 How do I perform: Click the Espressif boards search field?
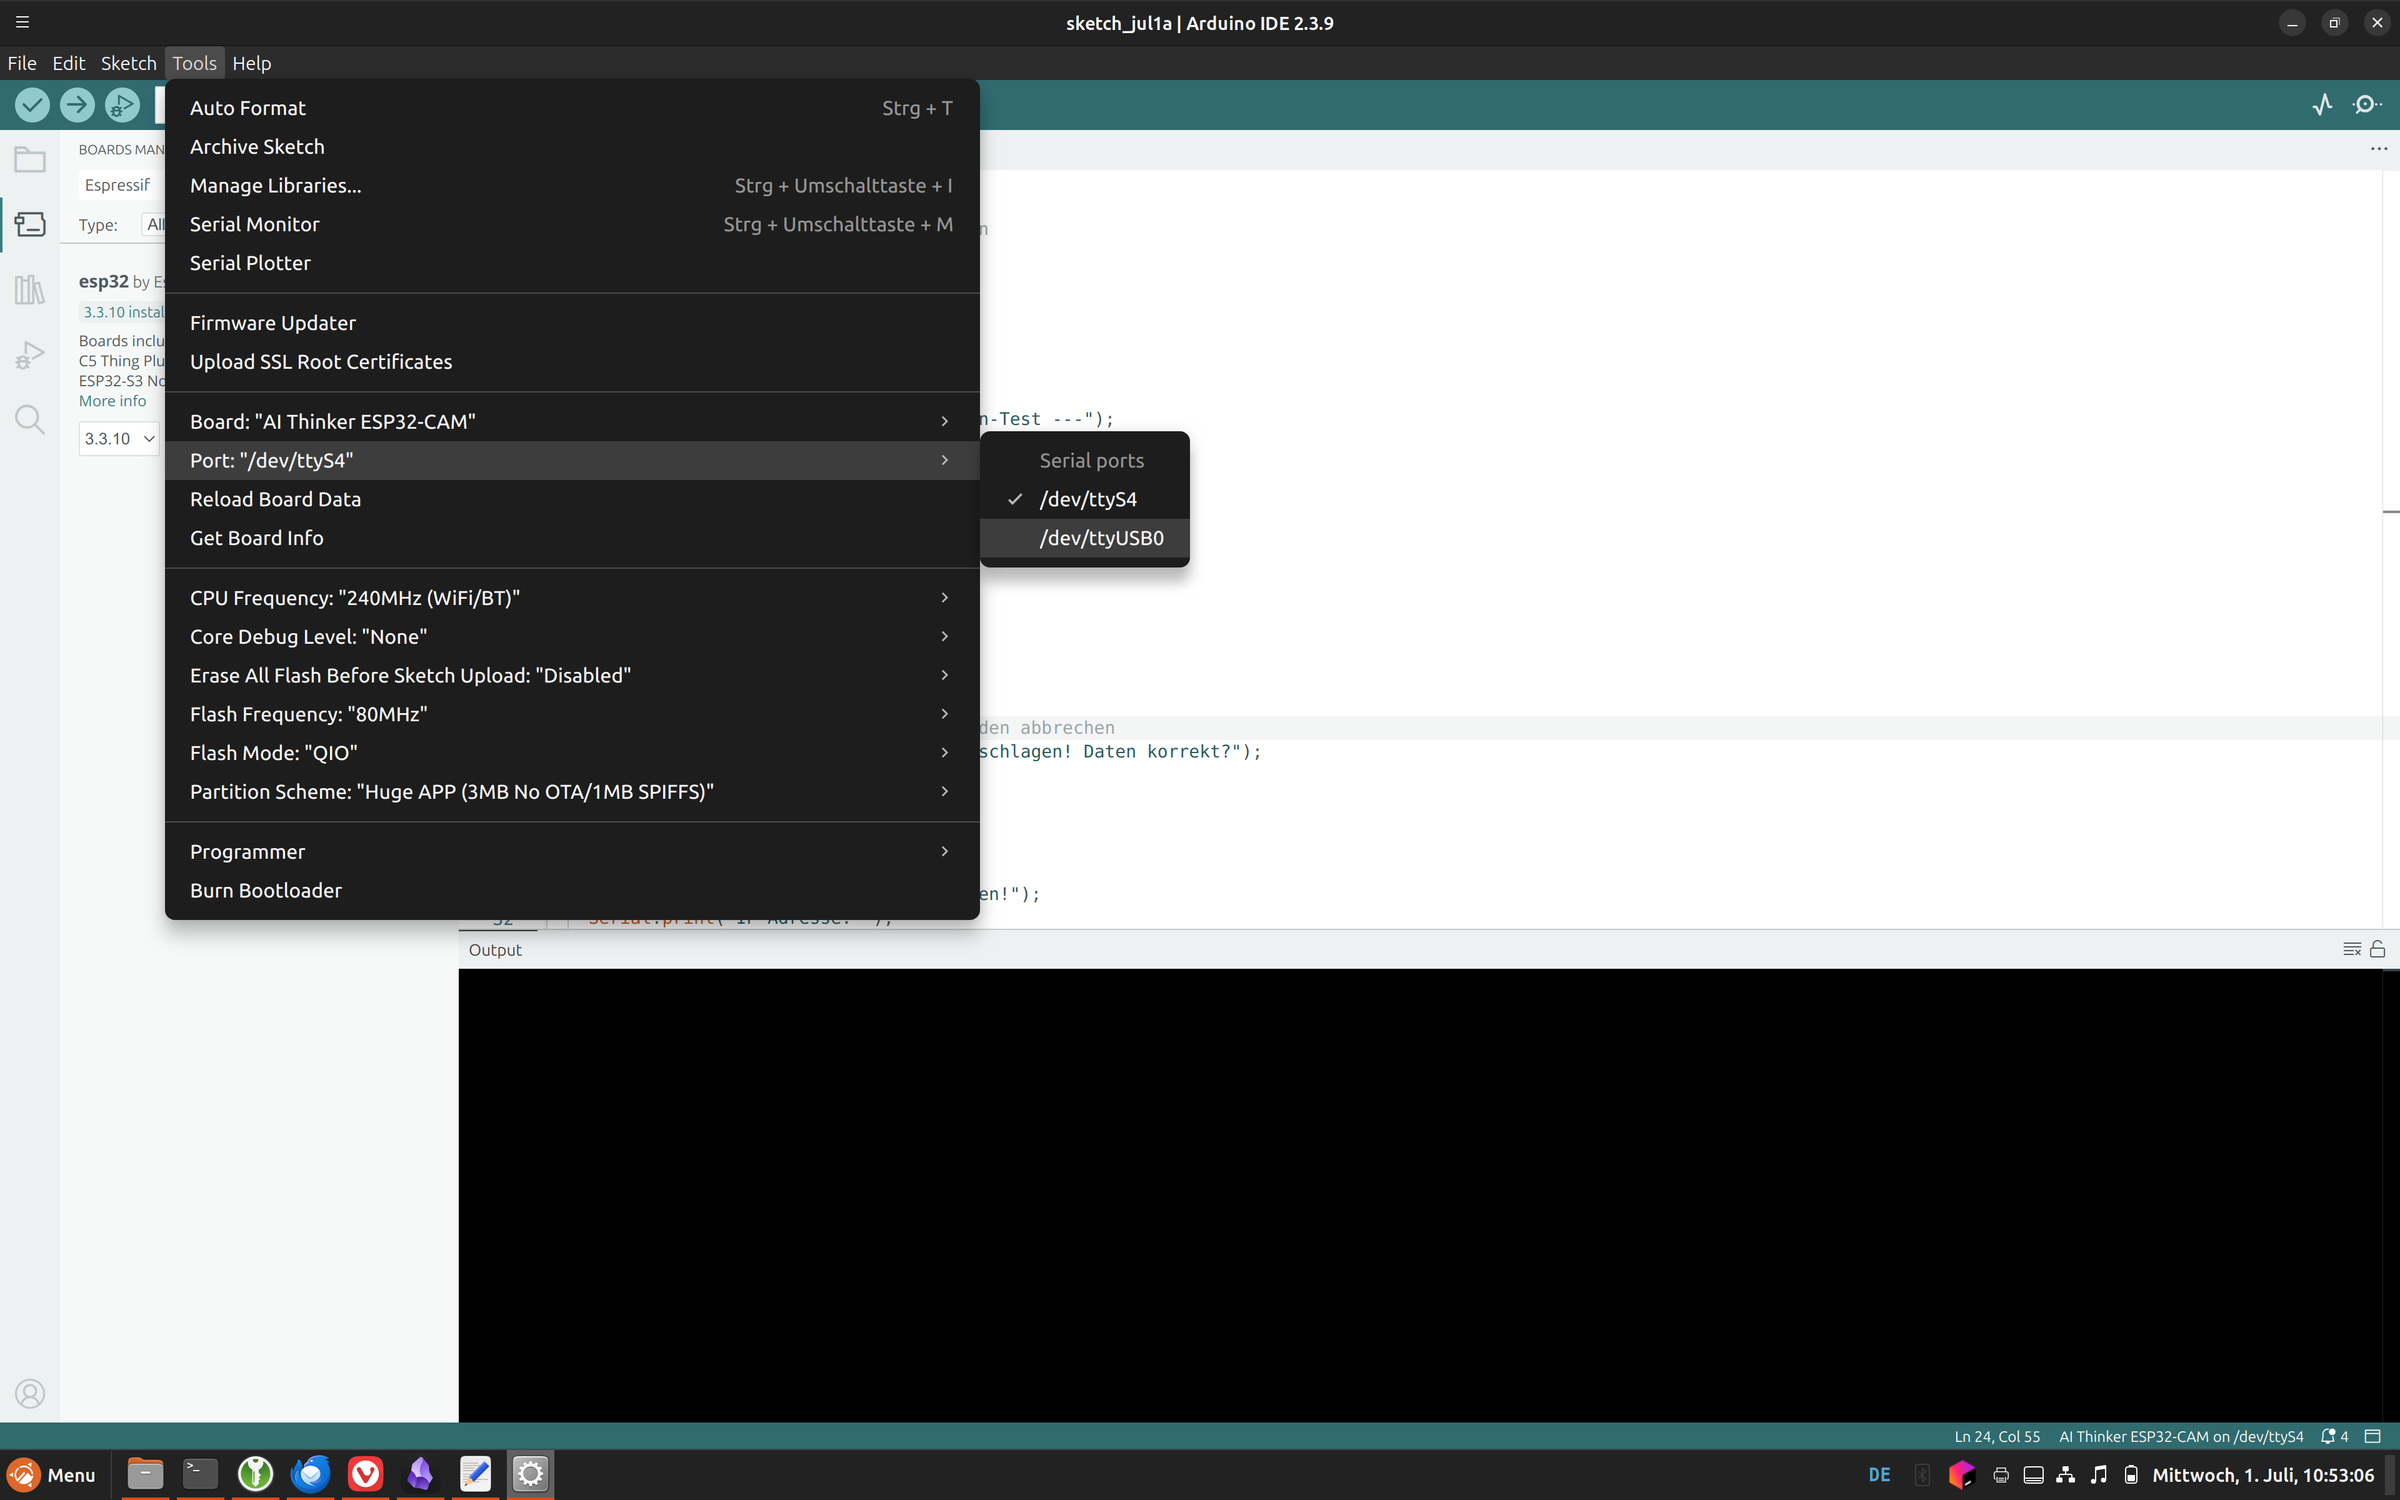pos(120,185)
